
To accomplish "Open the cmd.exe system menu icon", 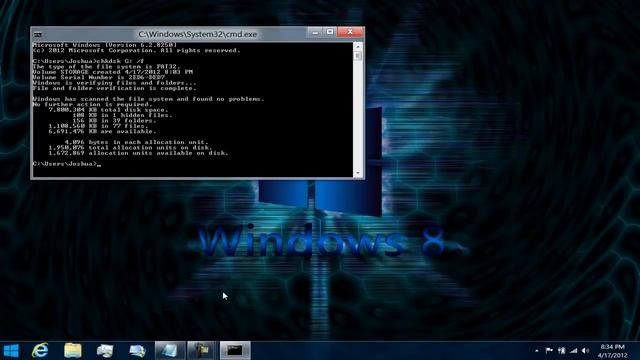I will pyautogui.click(x=38, y=34).
